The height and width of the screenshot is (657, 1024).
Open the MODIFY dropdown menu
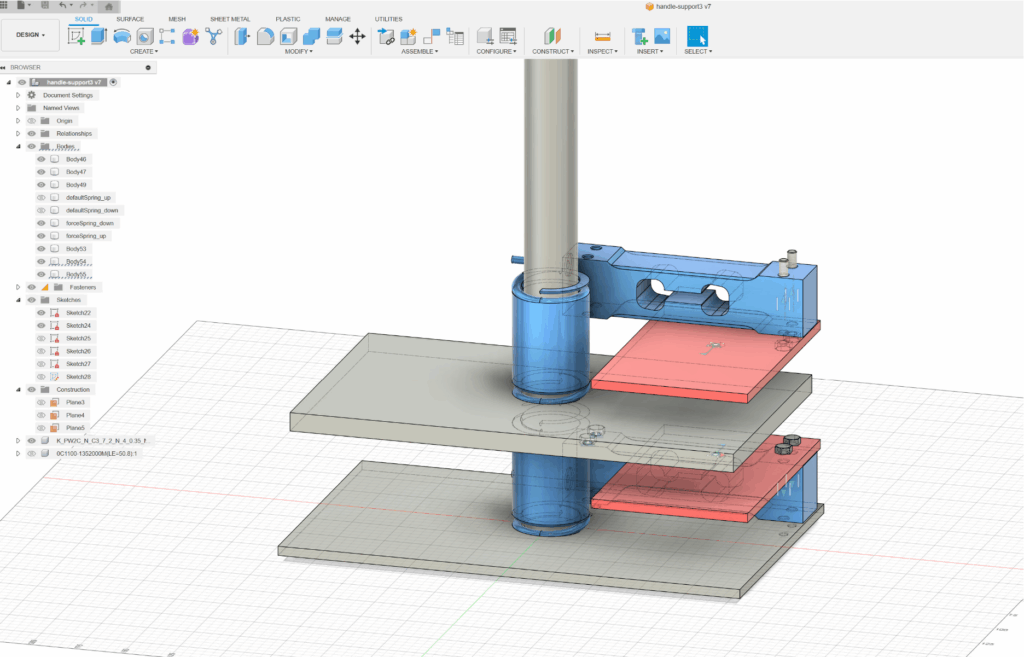click(x=298, y=51)
